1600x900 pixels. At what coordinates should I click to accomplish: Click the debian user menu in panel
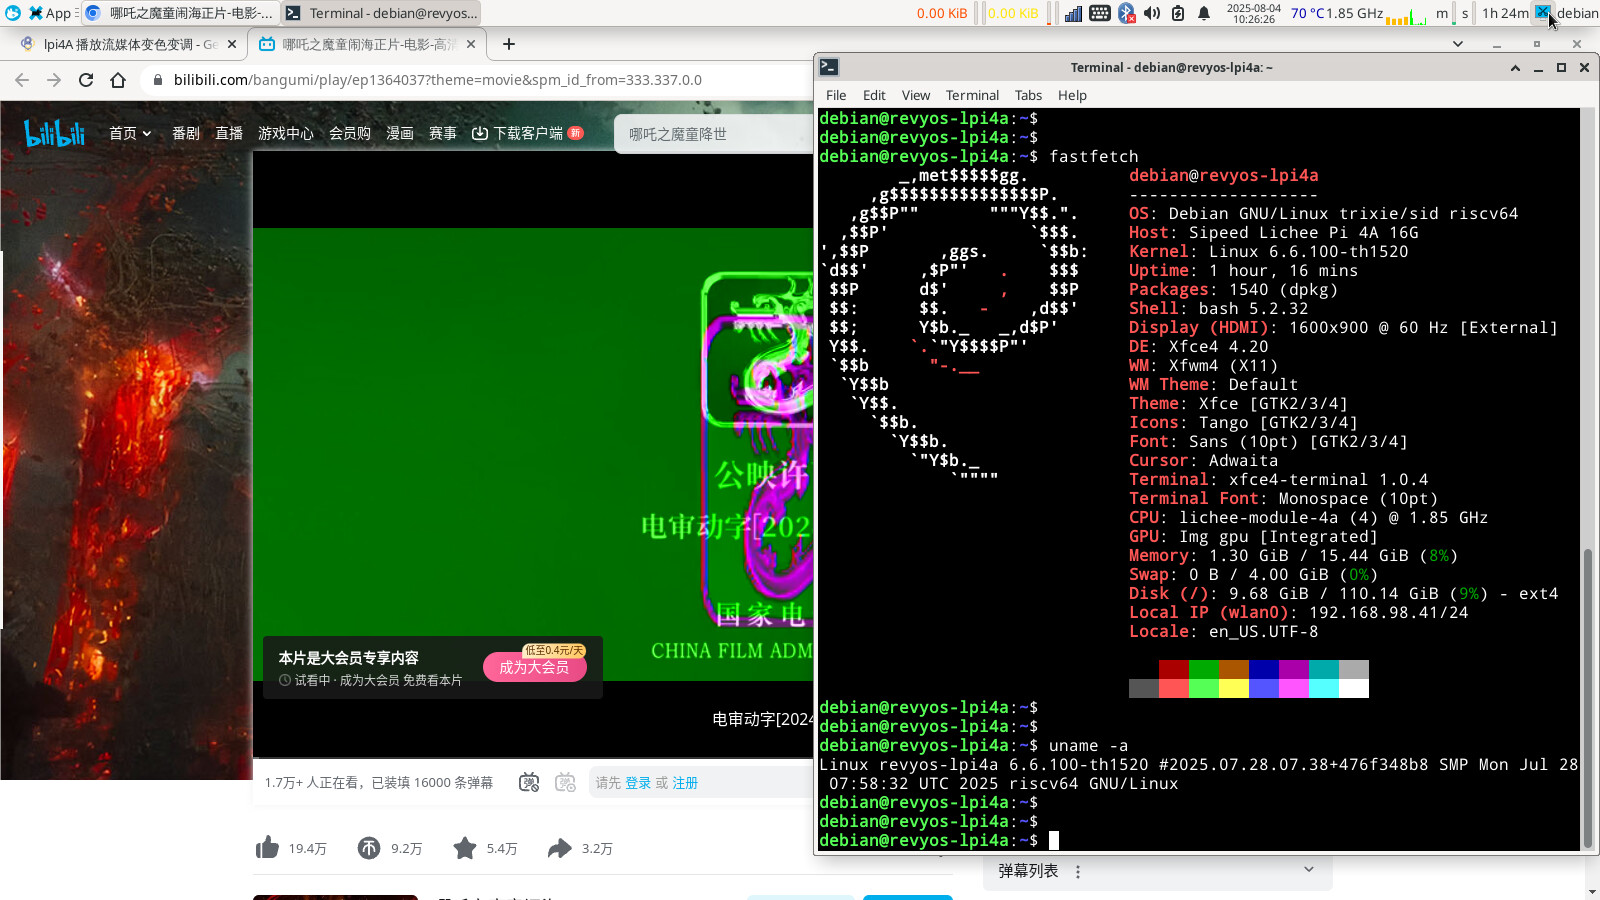pos(1577,13)
